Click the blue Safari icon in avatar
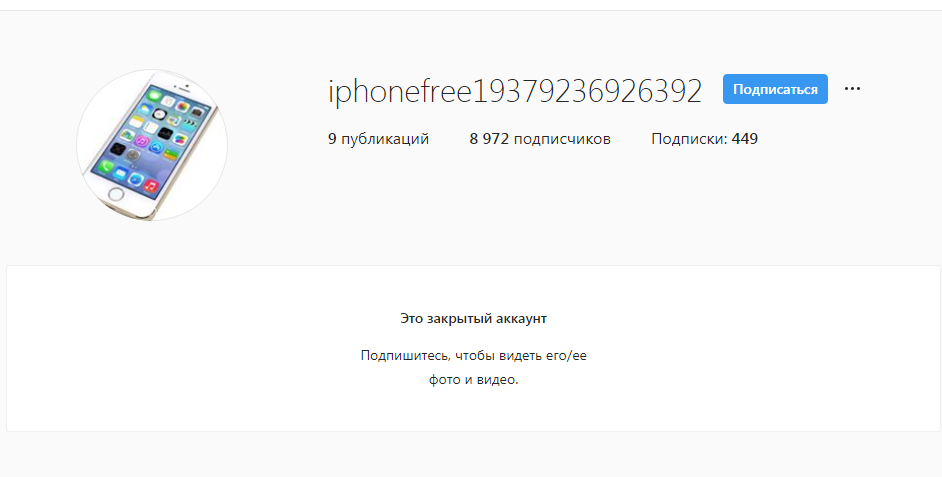The image size is (942, 477). coord(136,179)
